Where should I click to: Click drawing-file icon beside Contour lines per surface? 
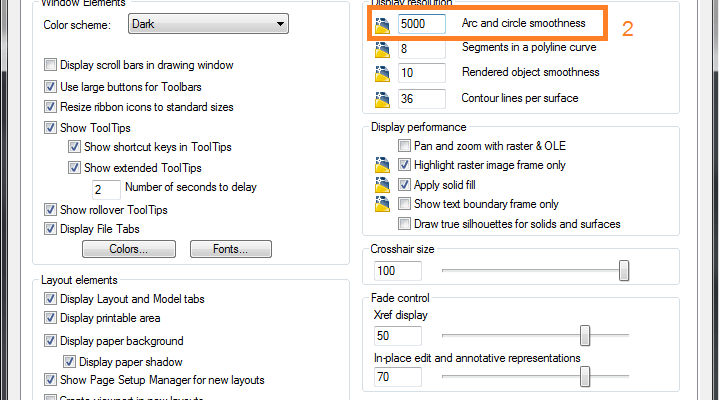pos(382,100)
